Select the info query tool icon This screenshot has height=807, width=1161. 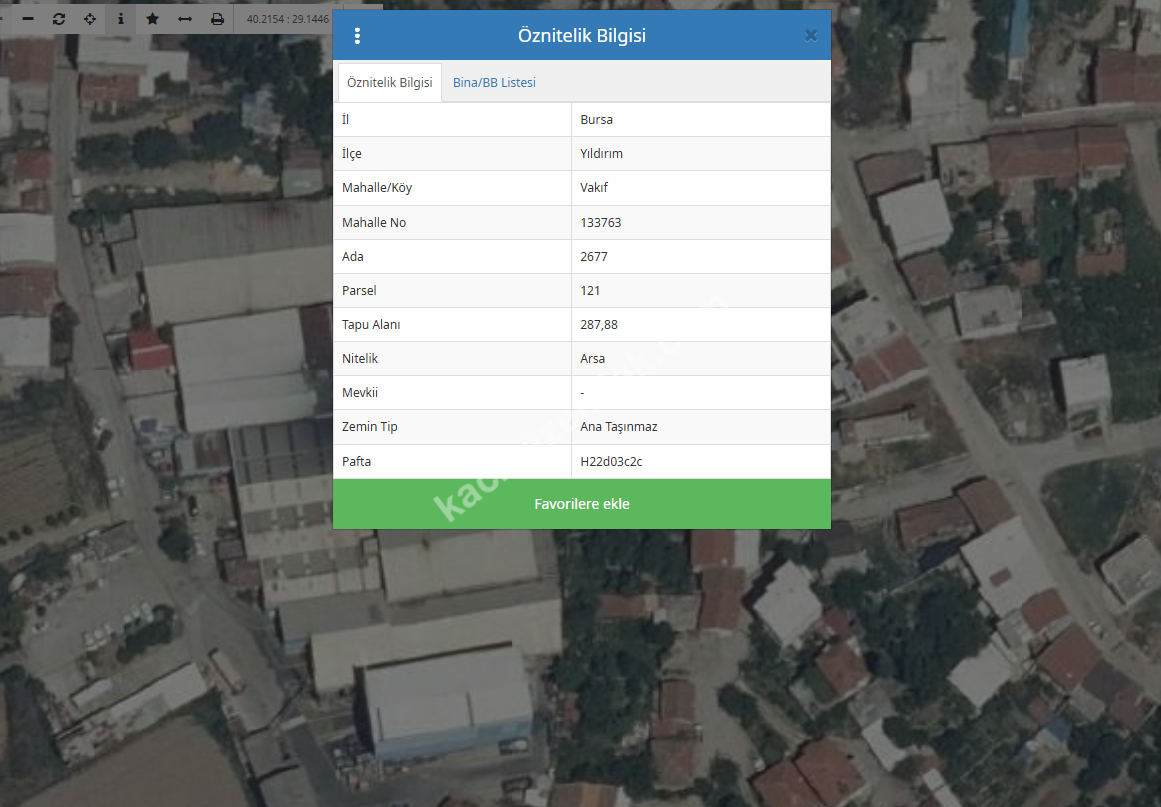tap(121, 19)
